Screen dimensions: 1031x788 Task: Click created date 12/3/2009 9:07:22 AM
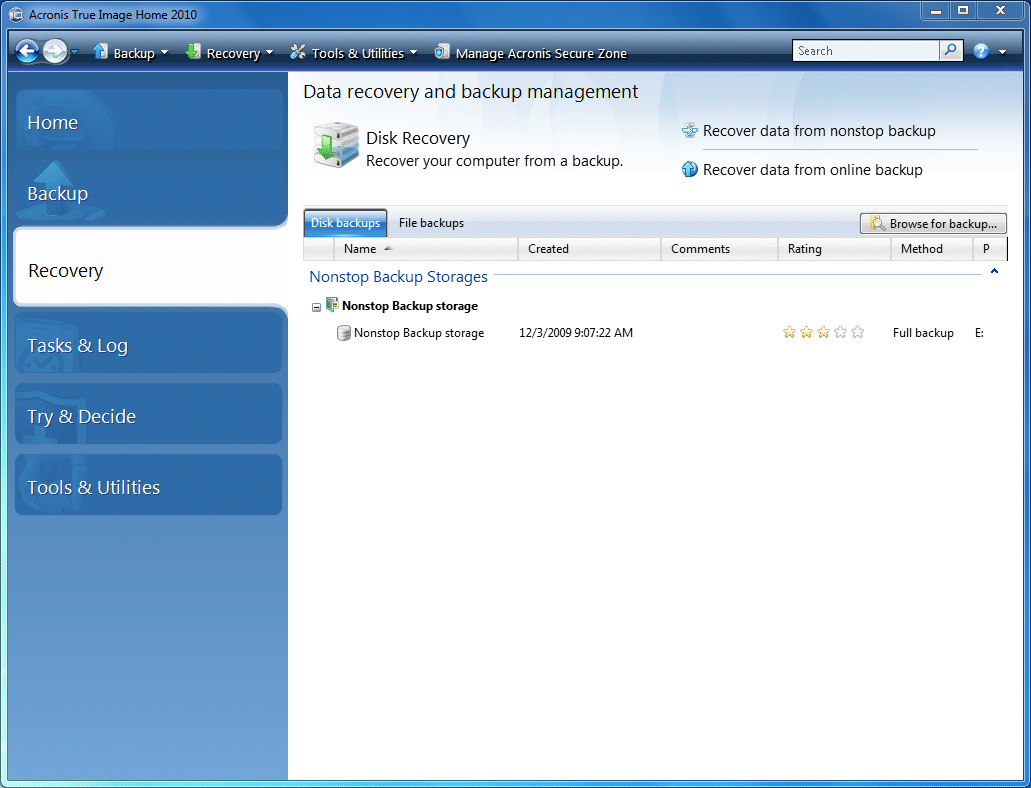(x=576, y=333)
